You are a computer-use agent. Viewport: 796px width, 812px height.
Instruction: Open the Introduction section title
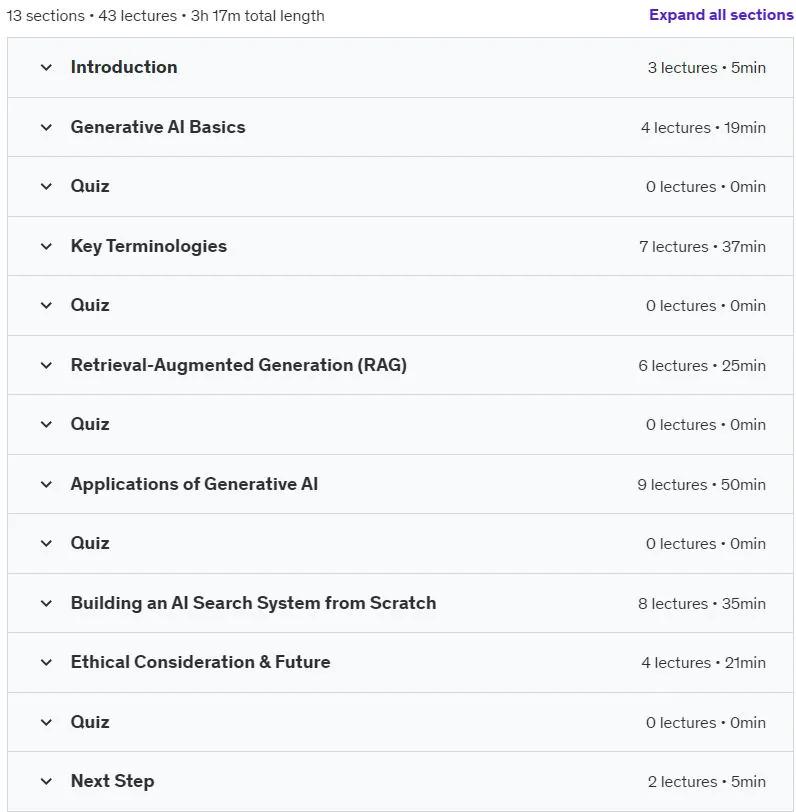[124, 67]
